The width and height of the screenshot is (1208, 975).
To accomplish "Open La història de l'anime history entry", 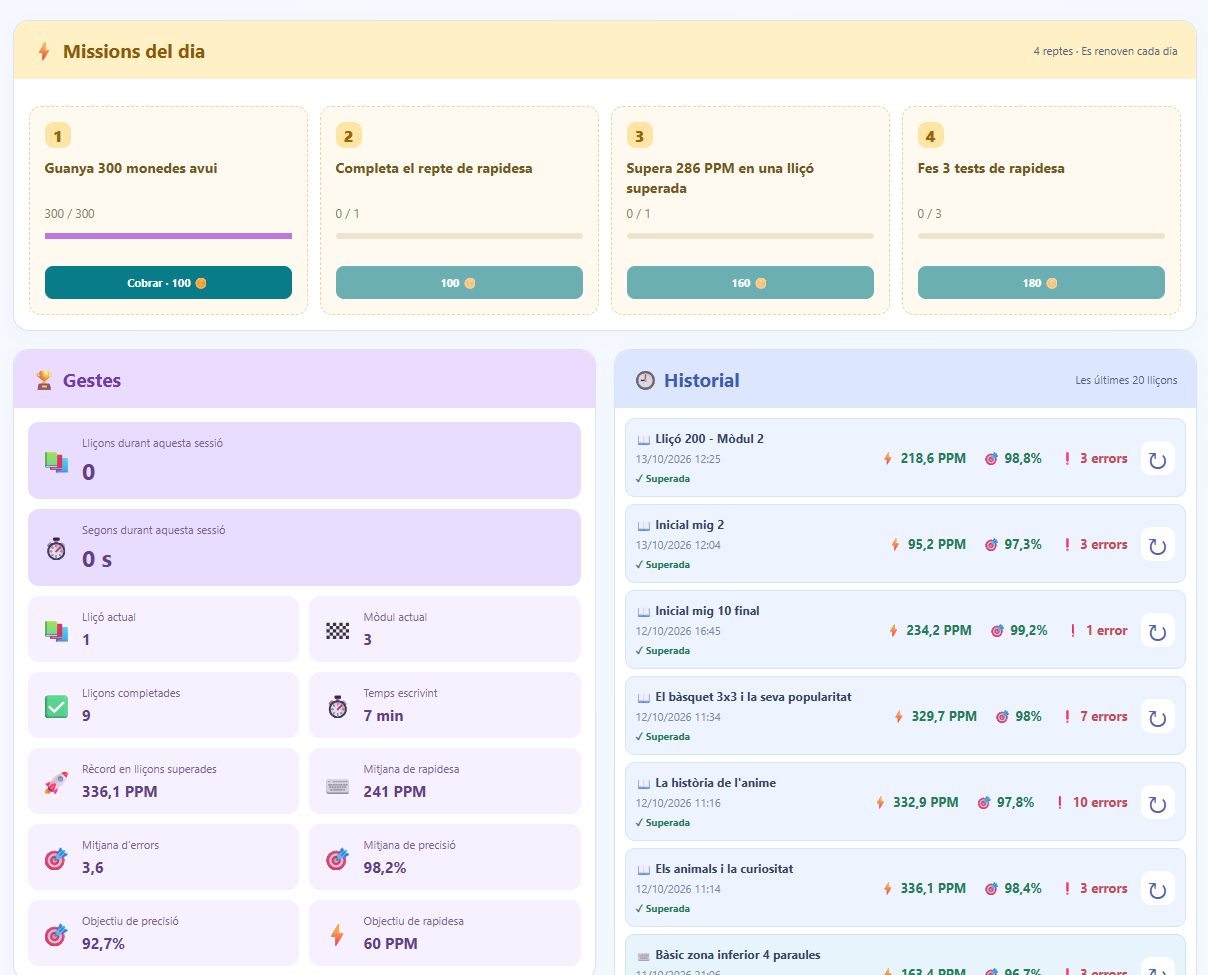I will [x=905, y=802].
